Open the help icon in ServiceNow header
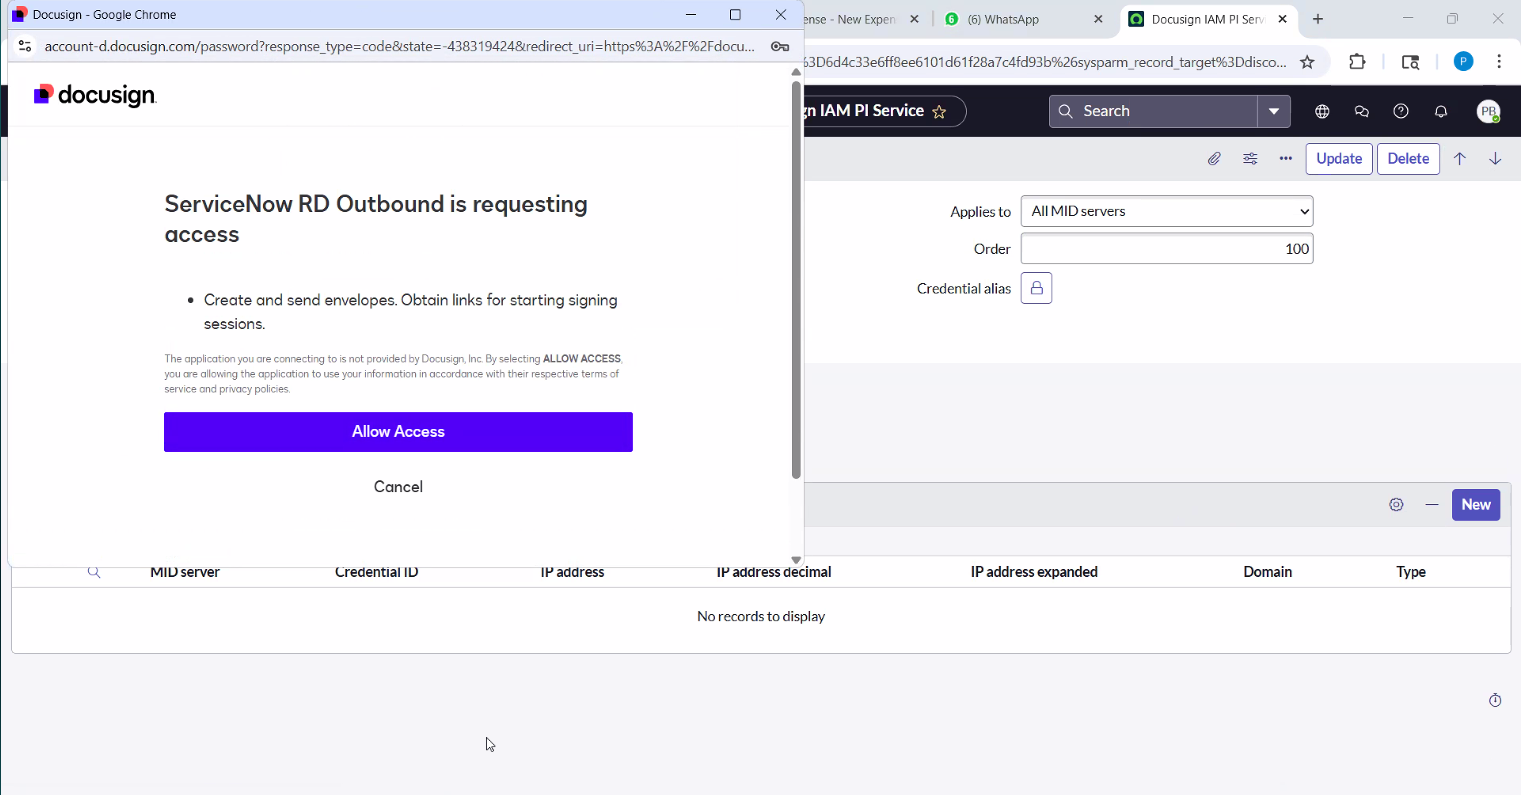The height and width of the screenshot is (795, 1521). point(1401,111)
